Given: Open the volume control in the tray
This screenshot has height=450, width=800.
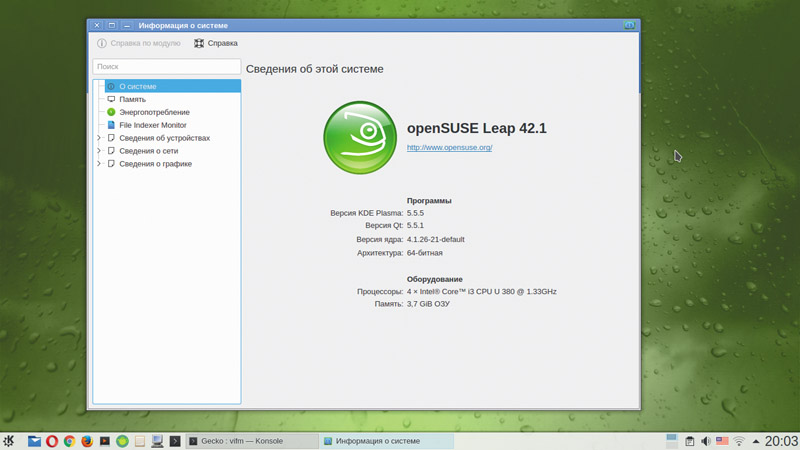Looking at the screenshot, I should point(706,441).
